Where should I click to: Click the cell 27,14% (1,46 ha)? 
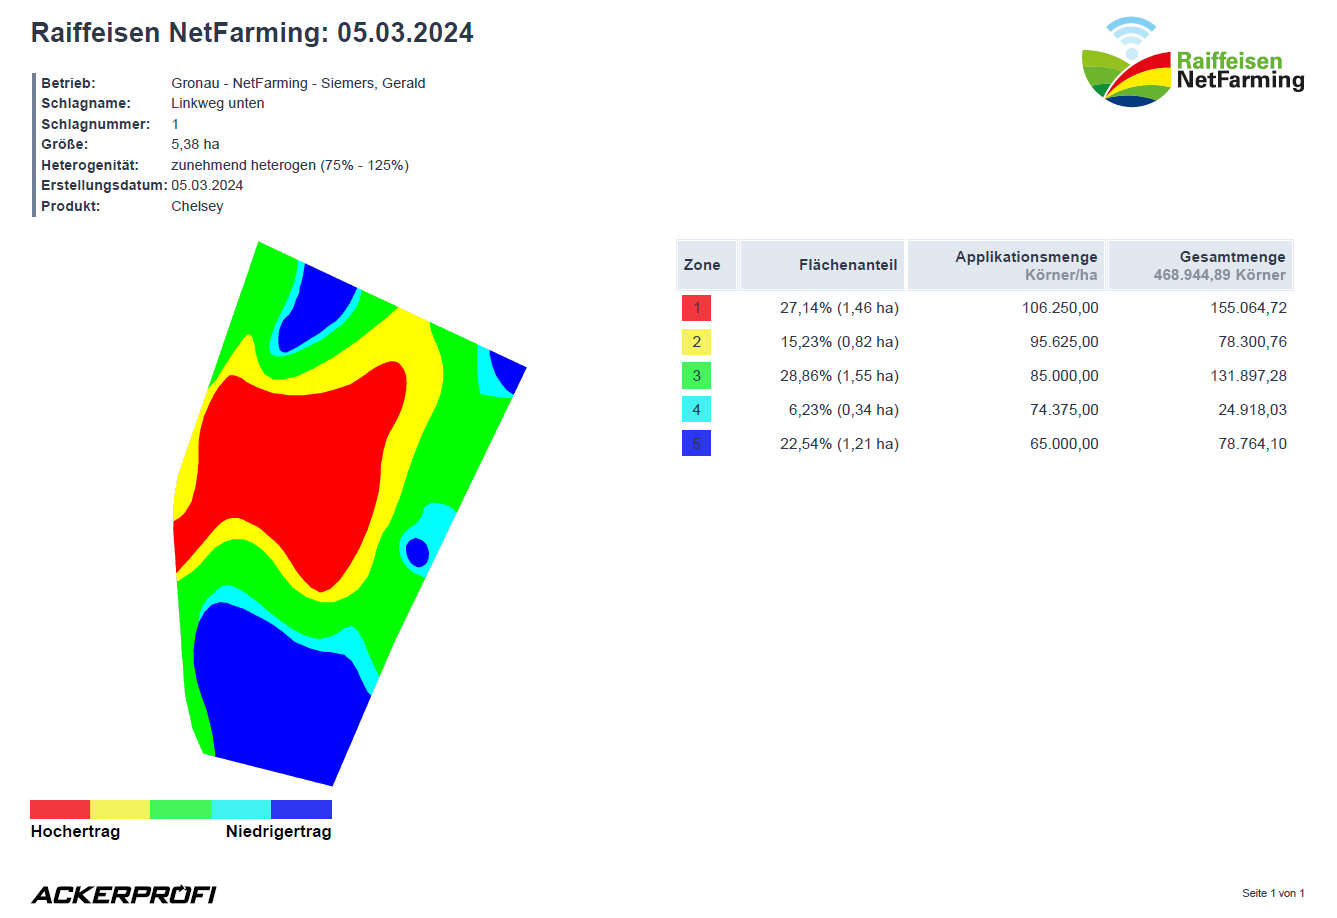[839, 308]
